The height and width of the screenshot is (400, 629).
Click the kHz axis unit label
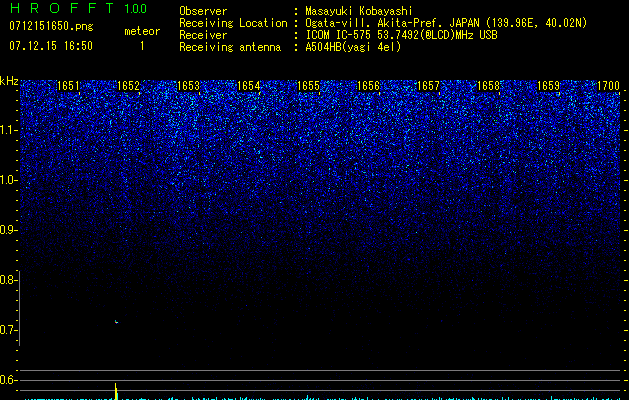pos(9,81)
